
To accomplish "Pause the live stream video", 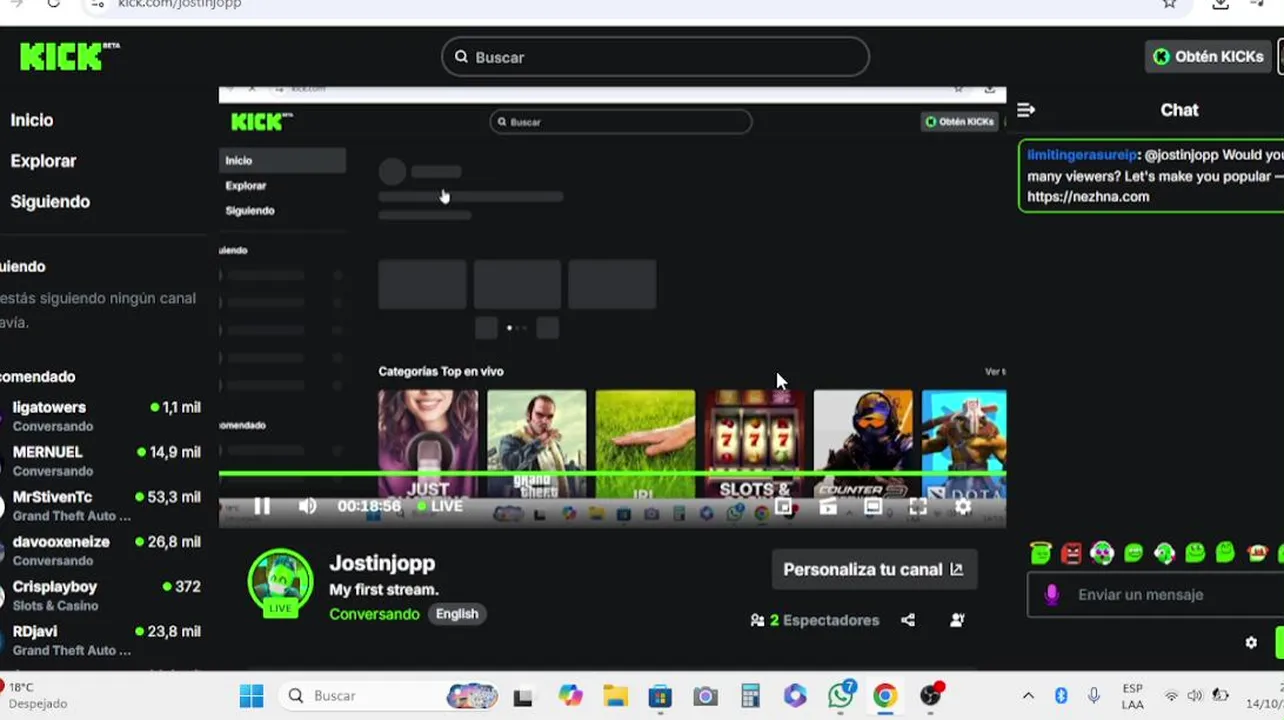I will (x=262, y=506).
